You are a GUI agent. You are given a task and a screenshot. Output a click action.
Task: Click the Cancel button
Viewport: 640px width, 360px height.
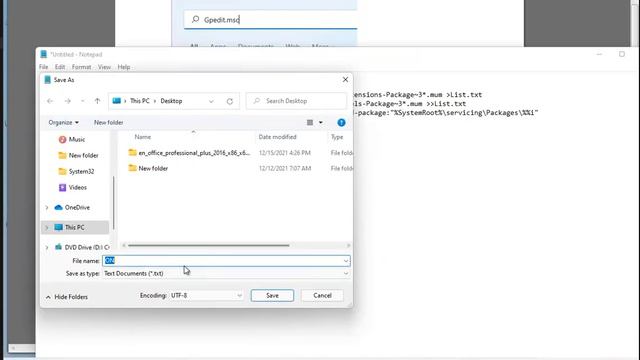point(322,296)
